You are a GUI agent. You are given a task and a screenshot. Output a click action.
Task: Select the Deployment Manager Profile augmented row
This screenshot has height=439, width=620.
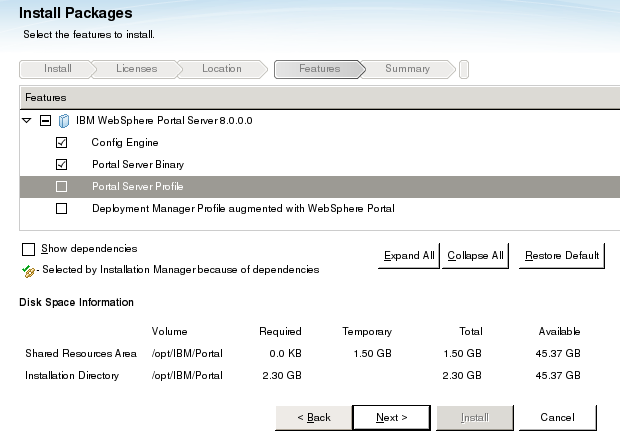pyautogui.click(x=319, y=208)
